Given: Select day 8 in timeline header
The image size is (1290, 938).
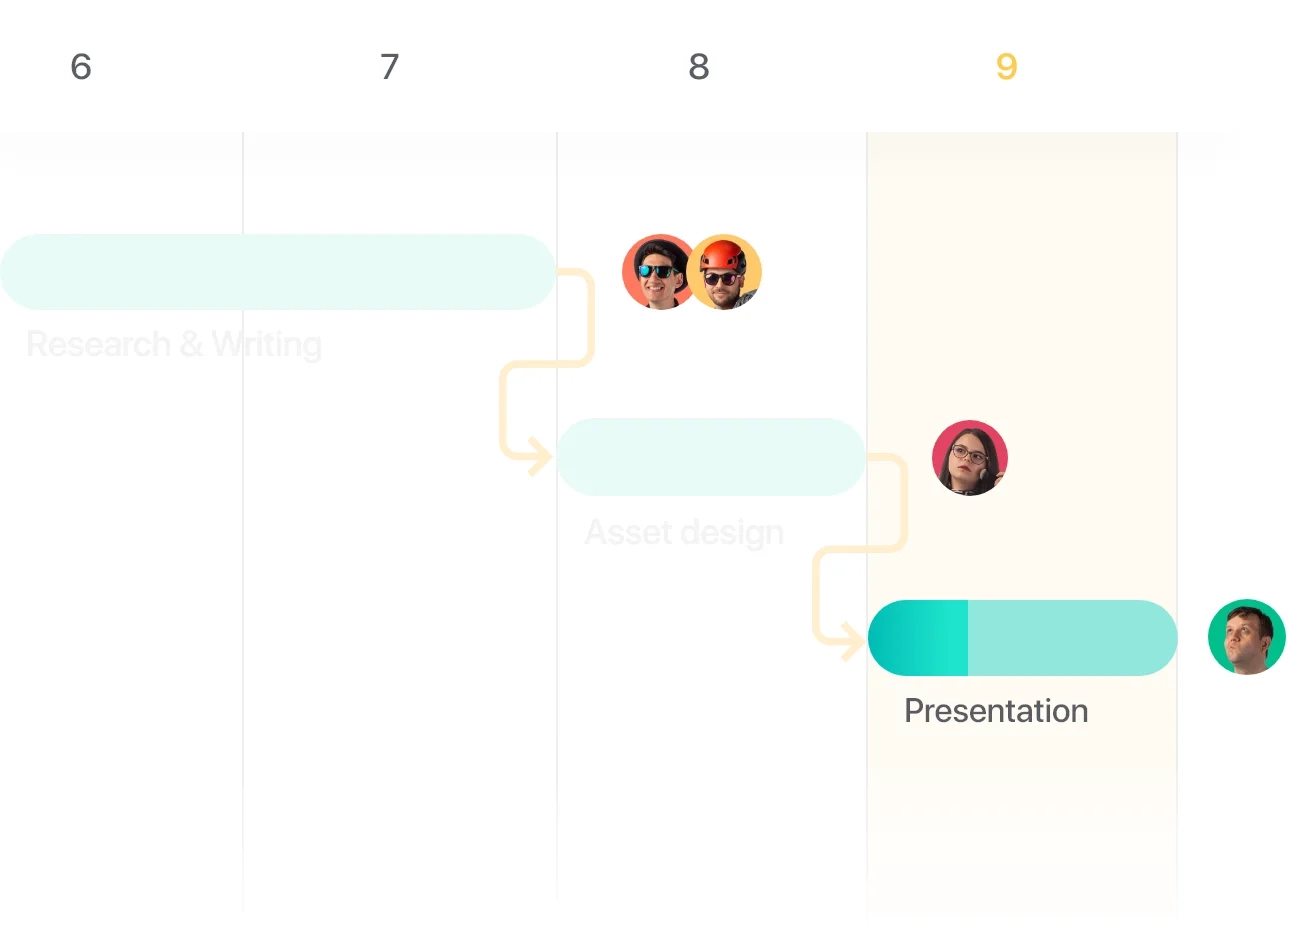Looking at the screenshot, I should (x=699, y=67).
